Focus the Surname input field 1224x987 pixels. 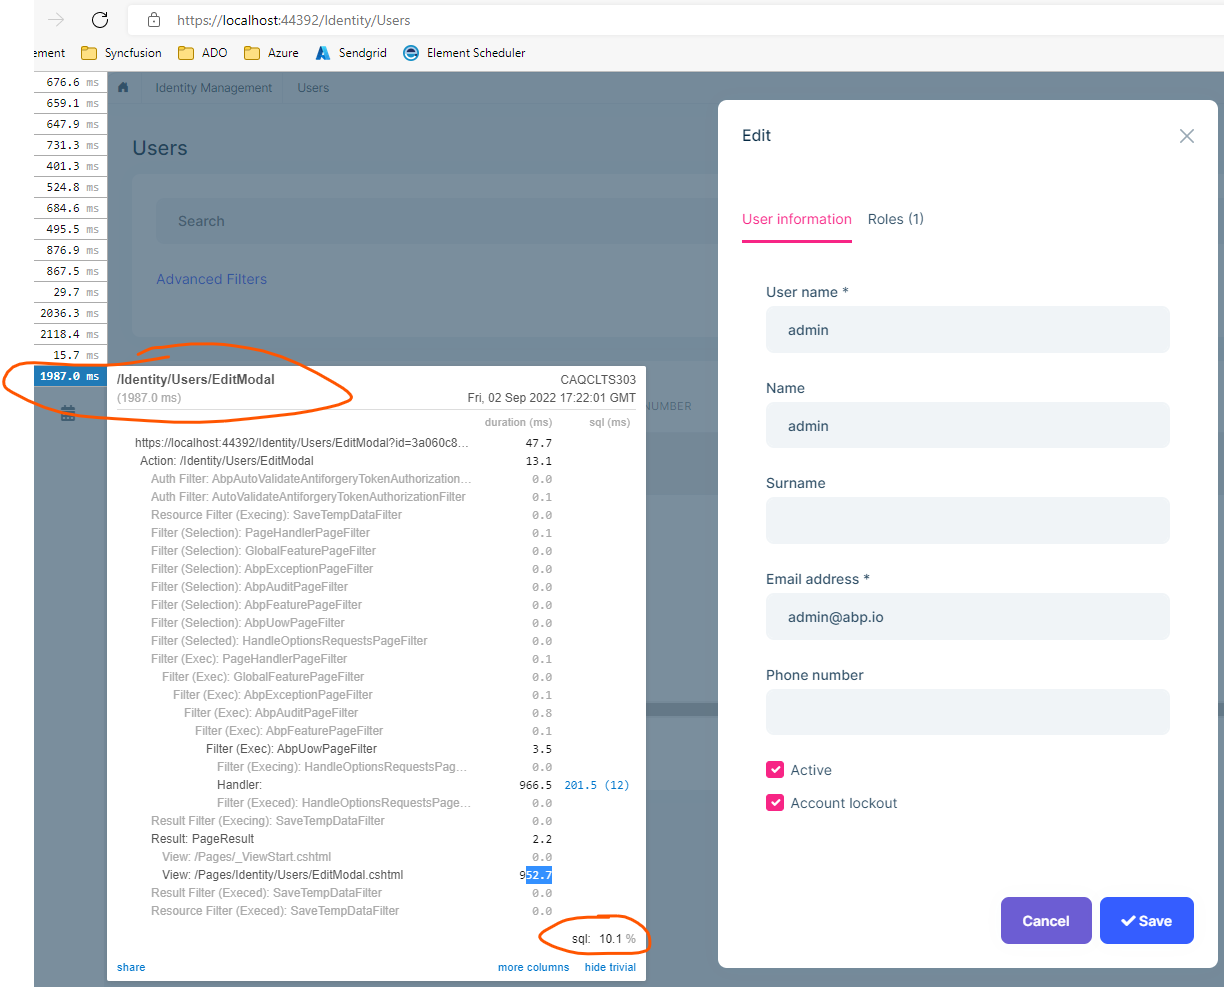click(967, 521)
